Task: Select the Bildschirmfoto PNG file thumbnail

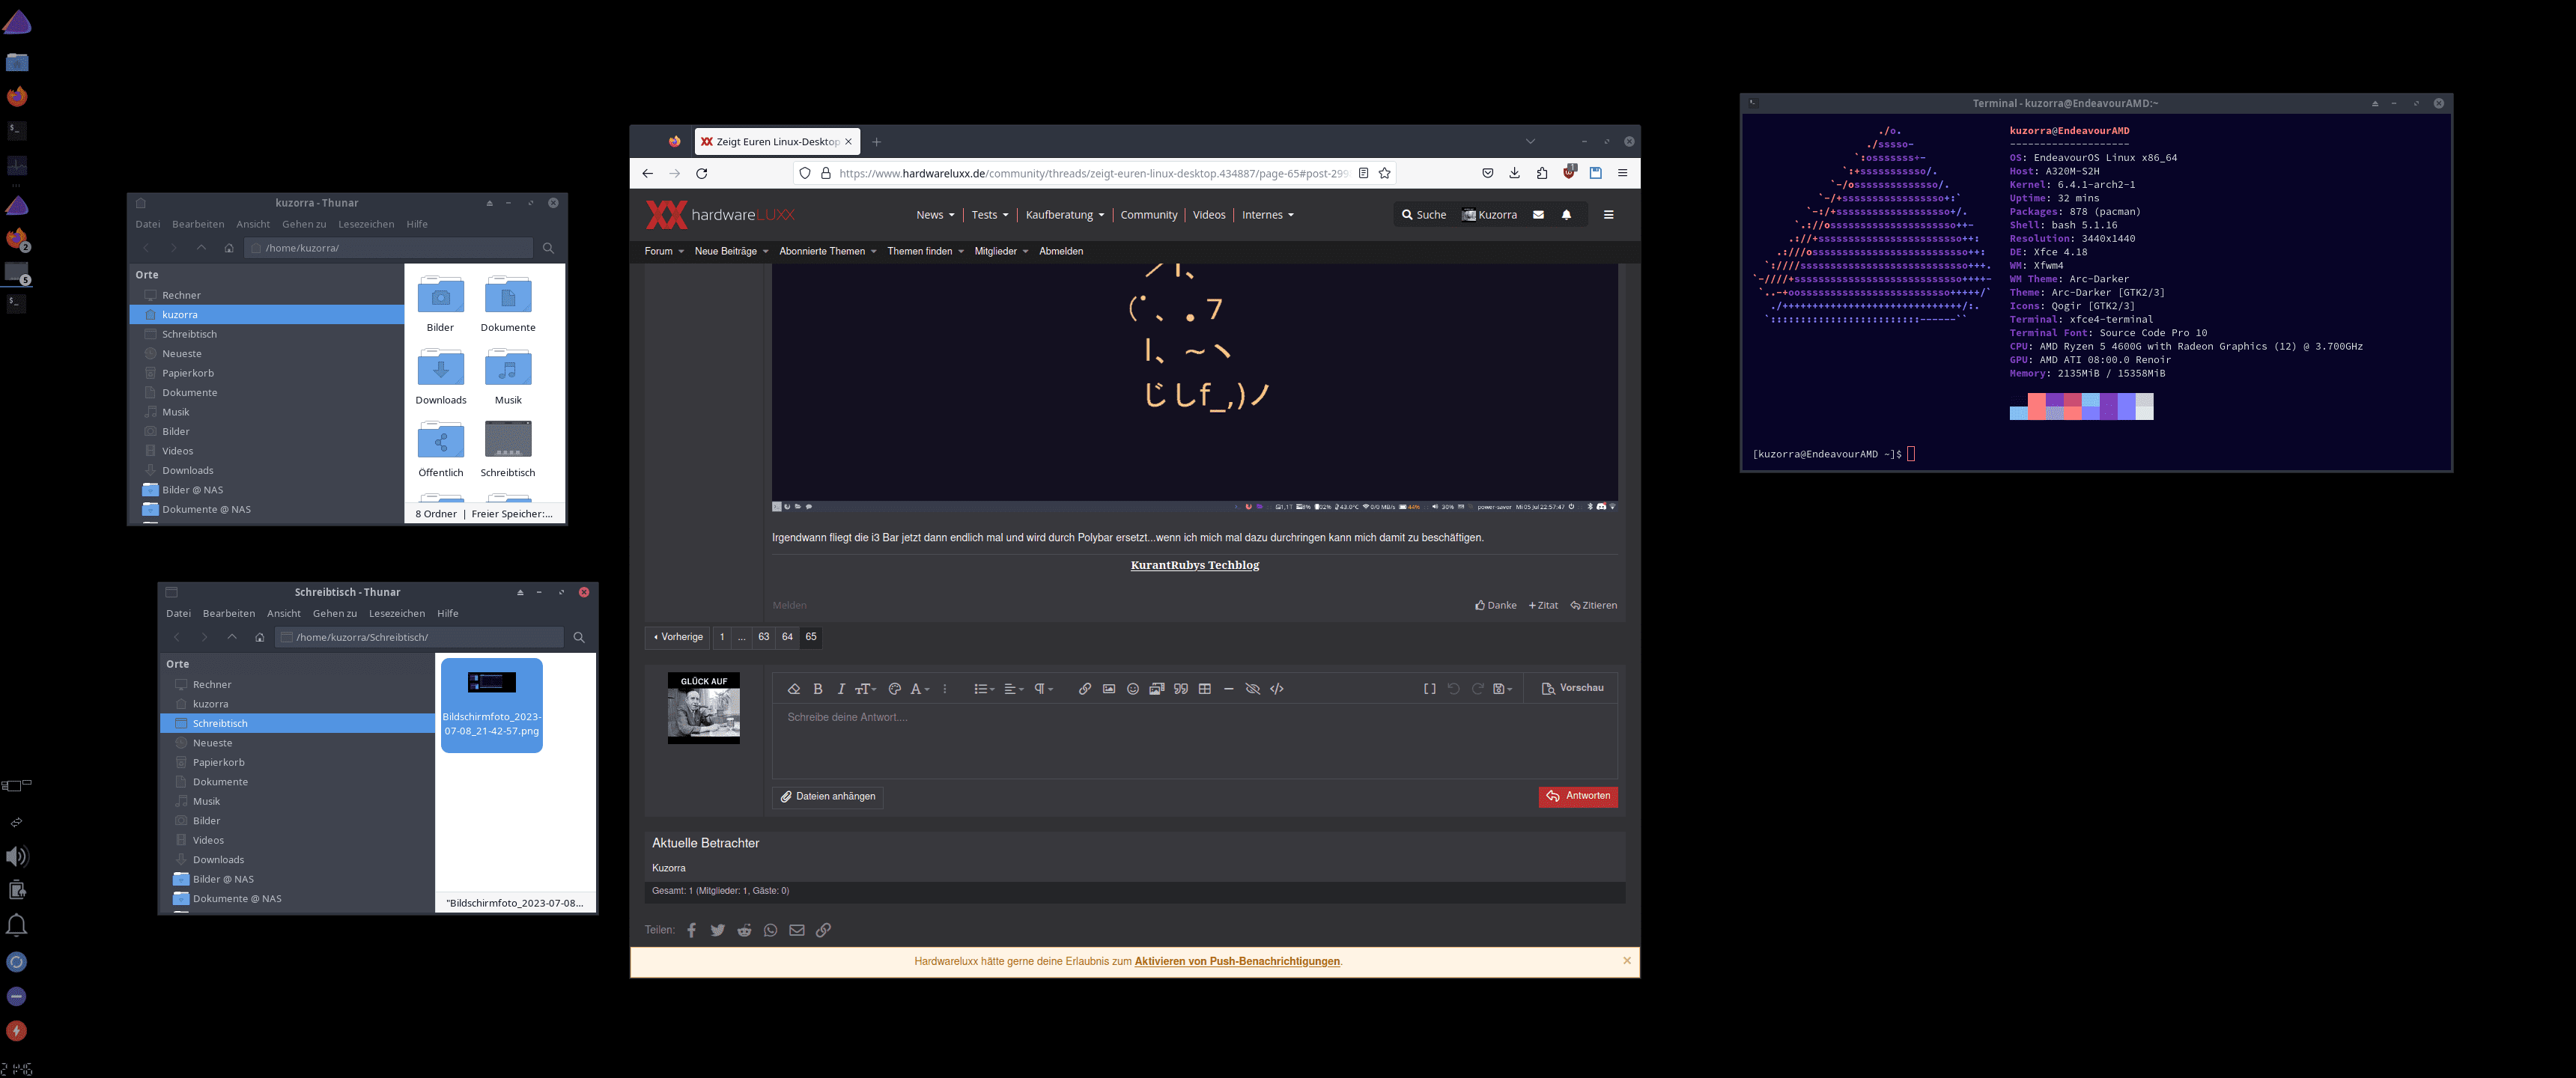Action: point(491,704)
